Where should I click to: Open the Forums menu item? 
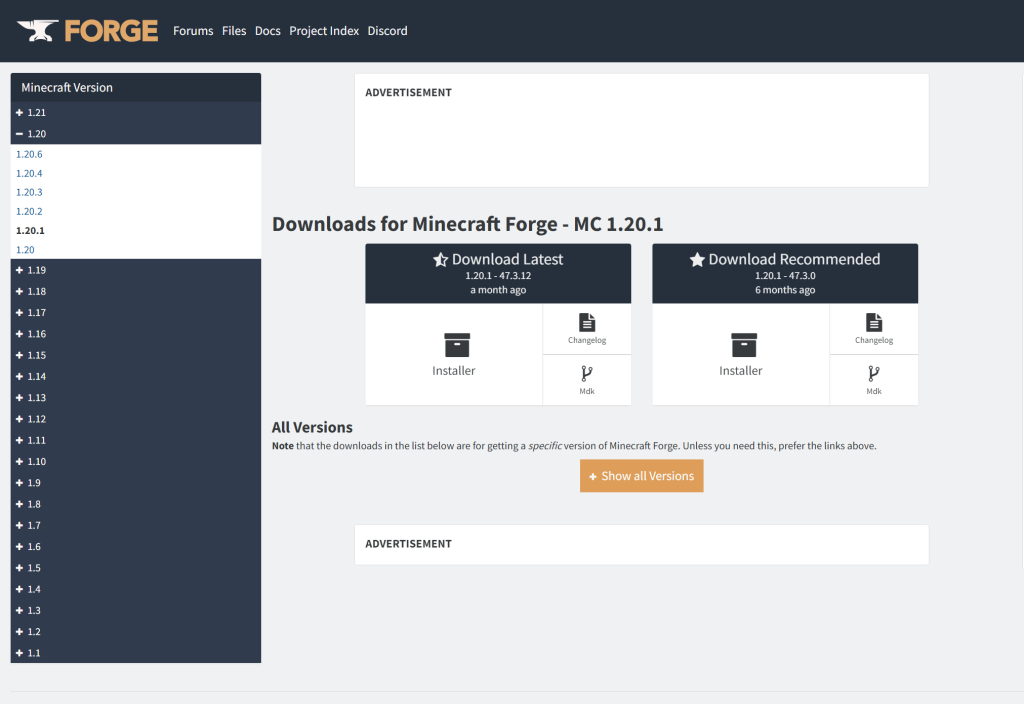click(193, 31)
